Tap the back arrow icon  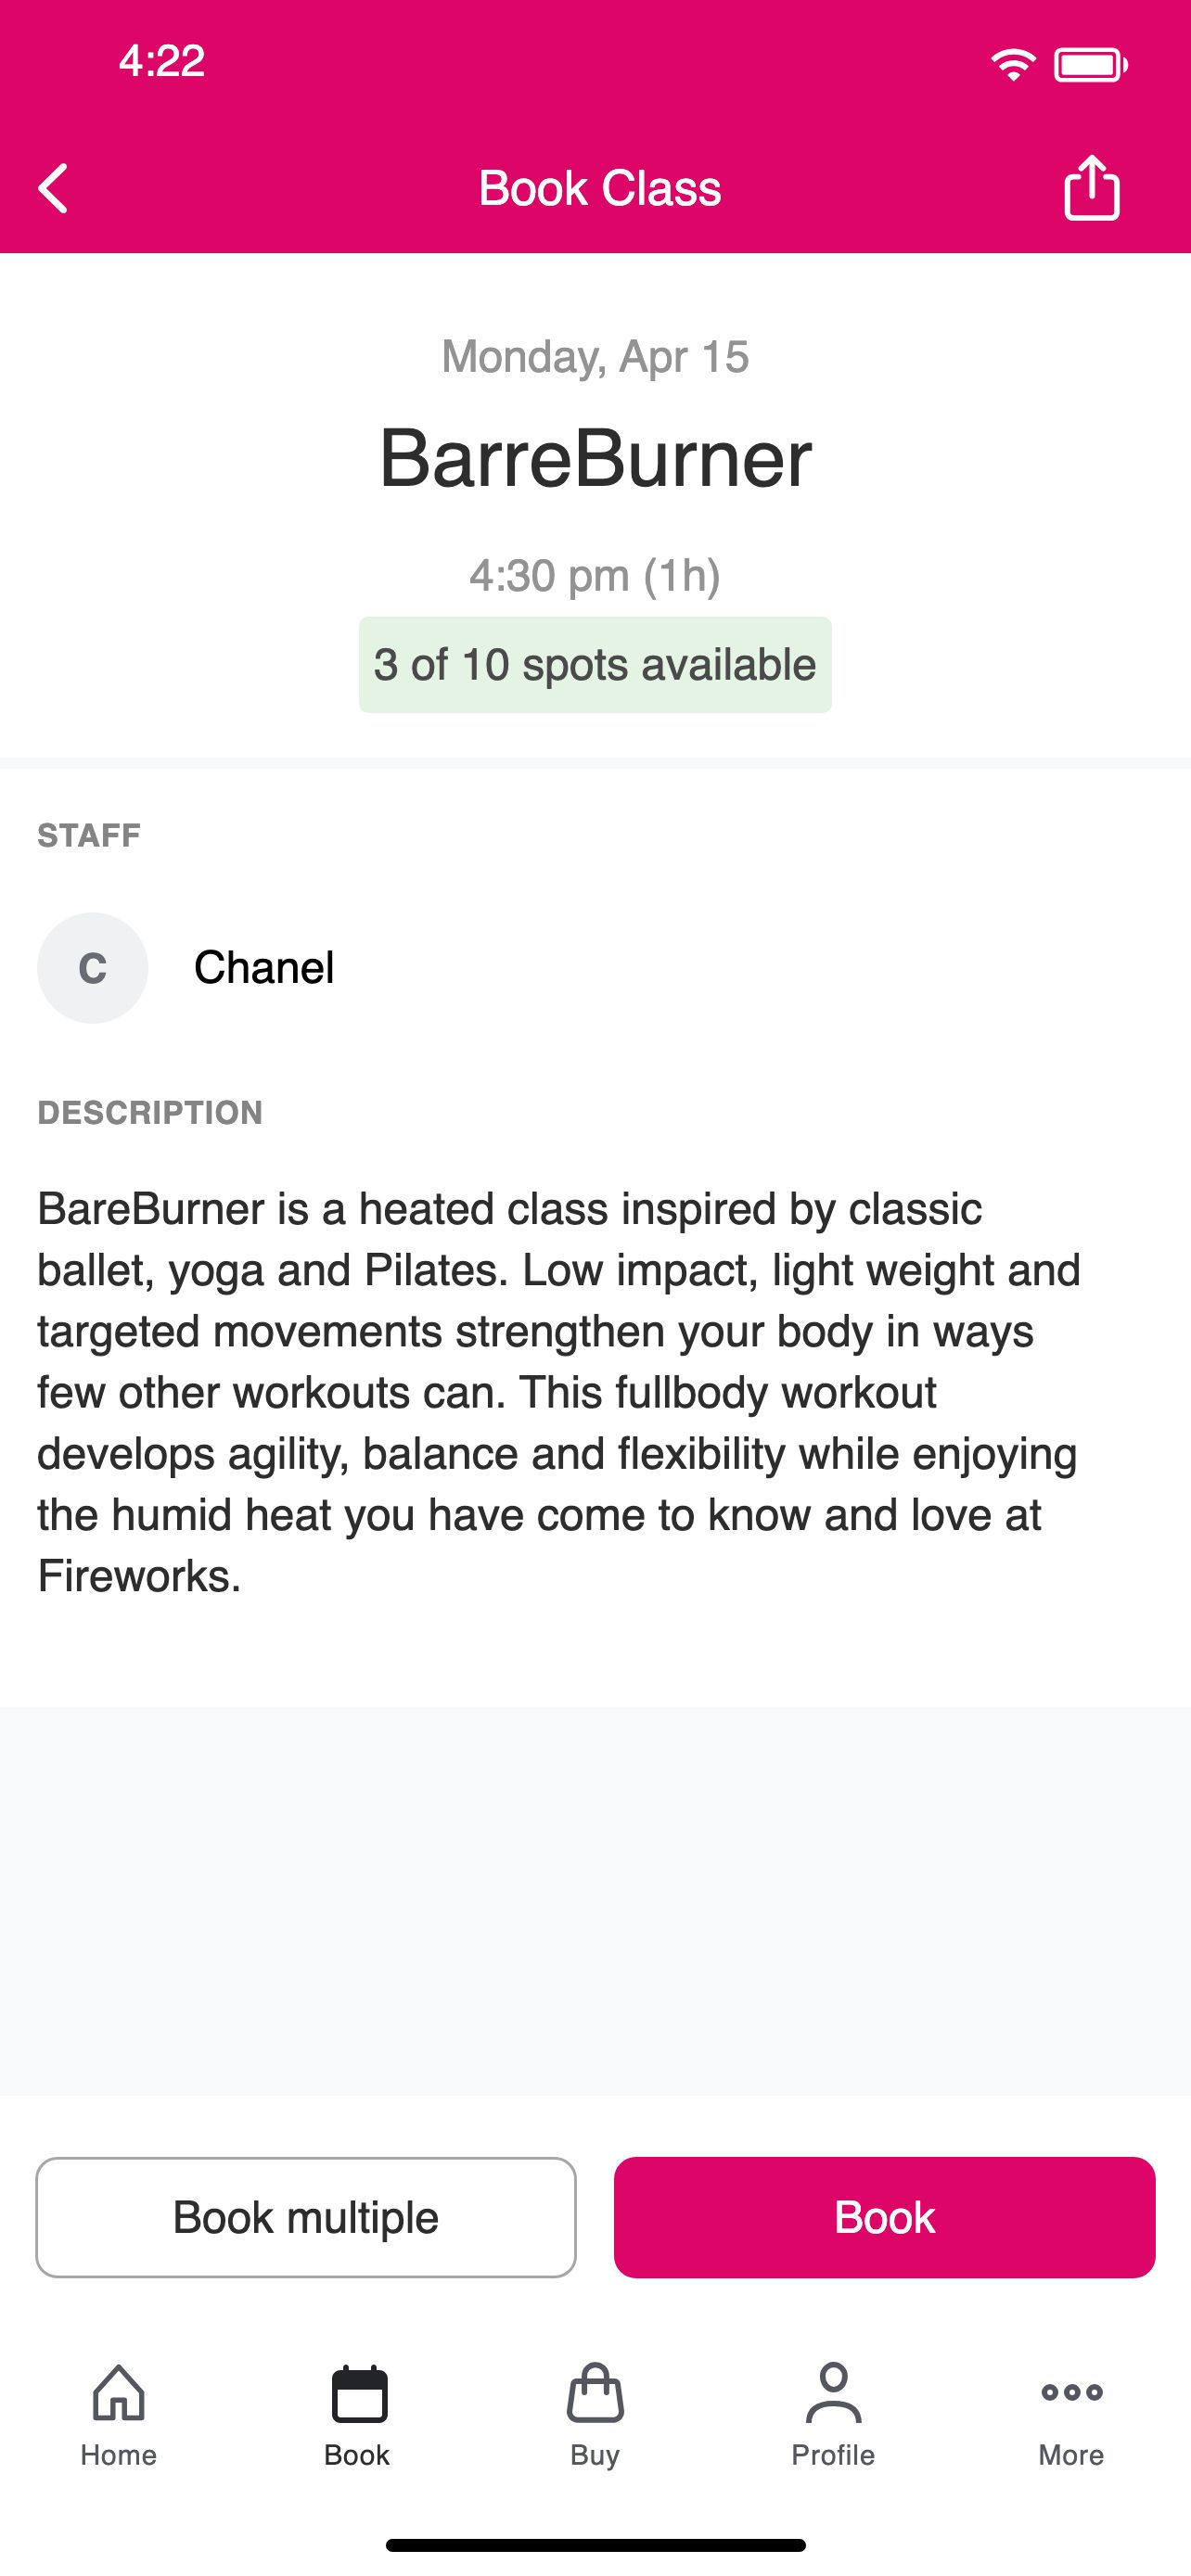53,188
